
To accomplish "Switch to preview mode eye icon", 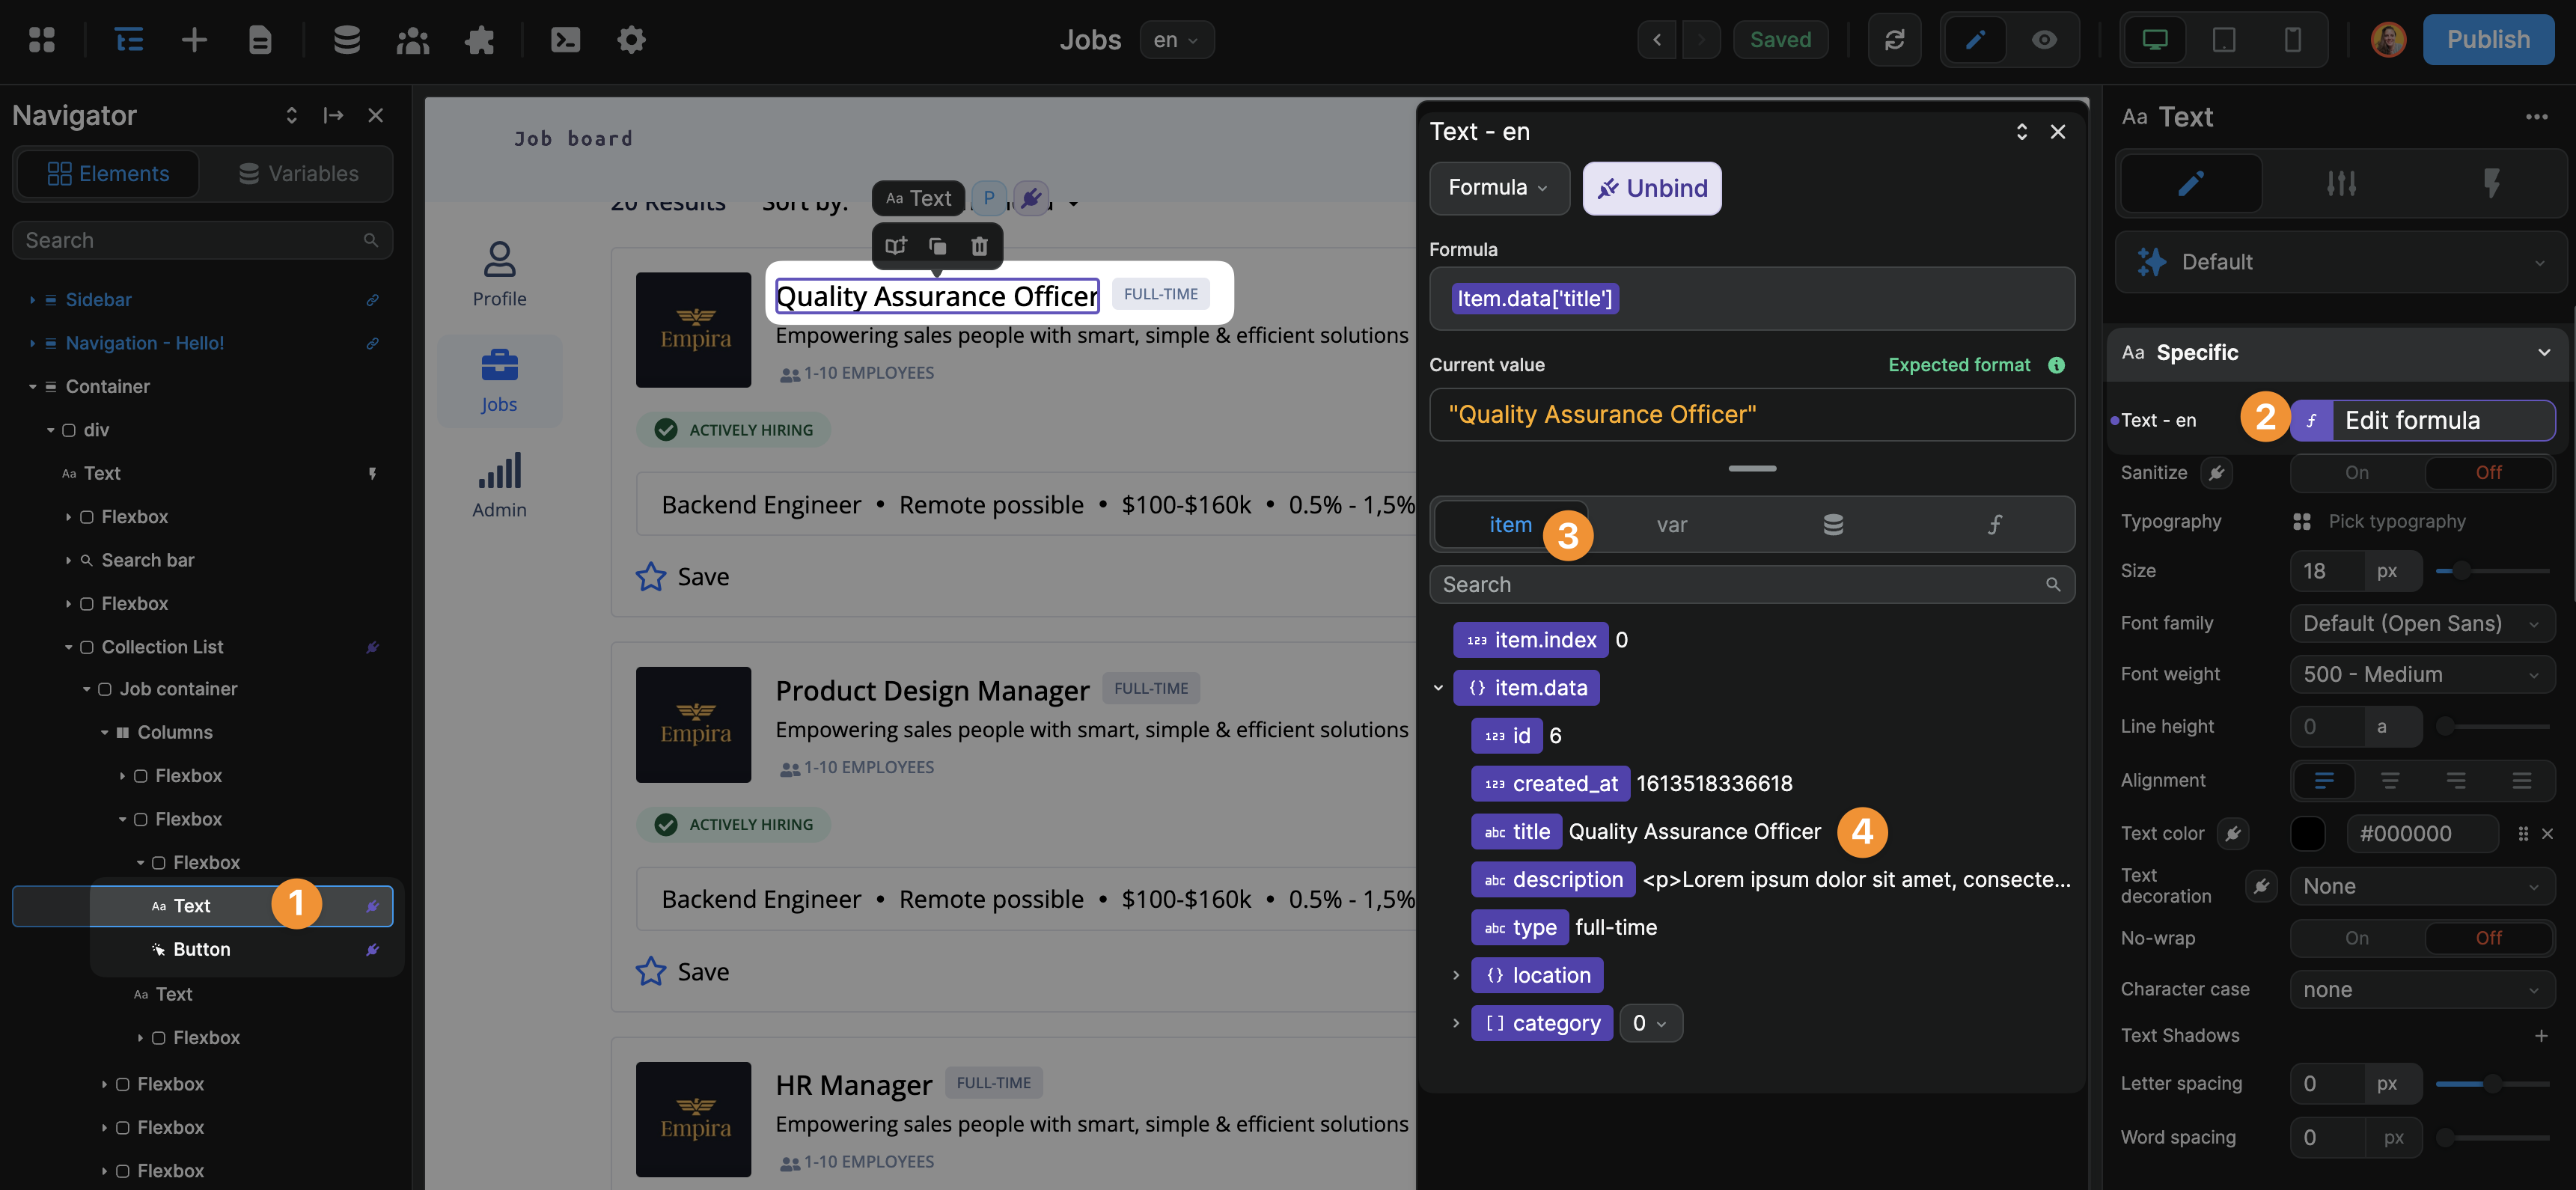I will coord(2043,40).
